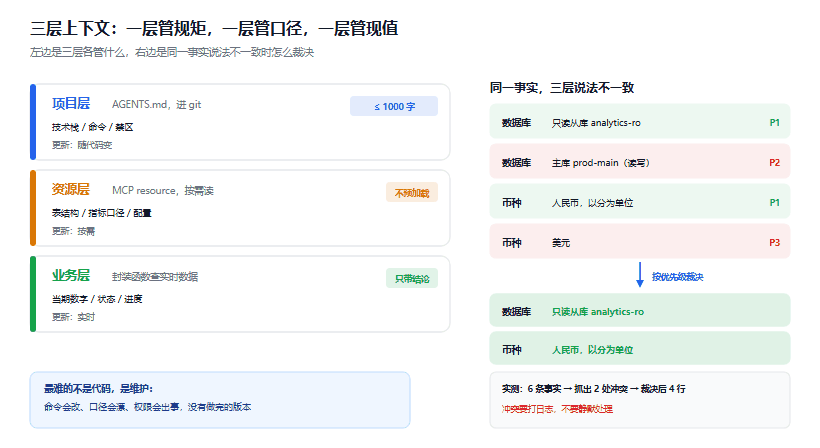Viewport: 820px width, 448px height.
Task: Click red warning "冲突要打日志,不要静默处理"
Action: coord(557,409)
